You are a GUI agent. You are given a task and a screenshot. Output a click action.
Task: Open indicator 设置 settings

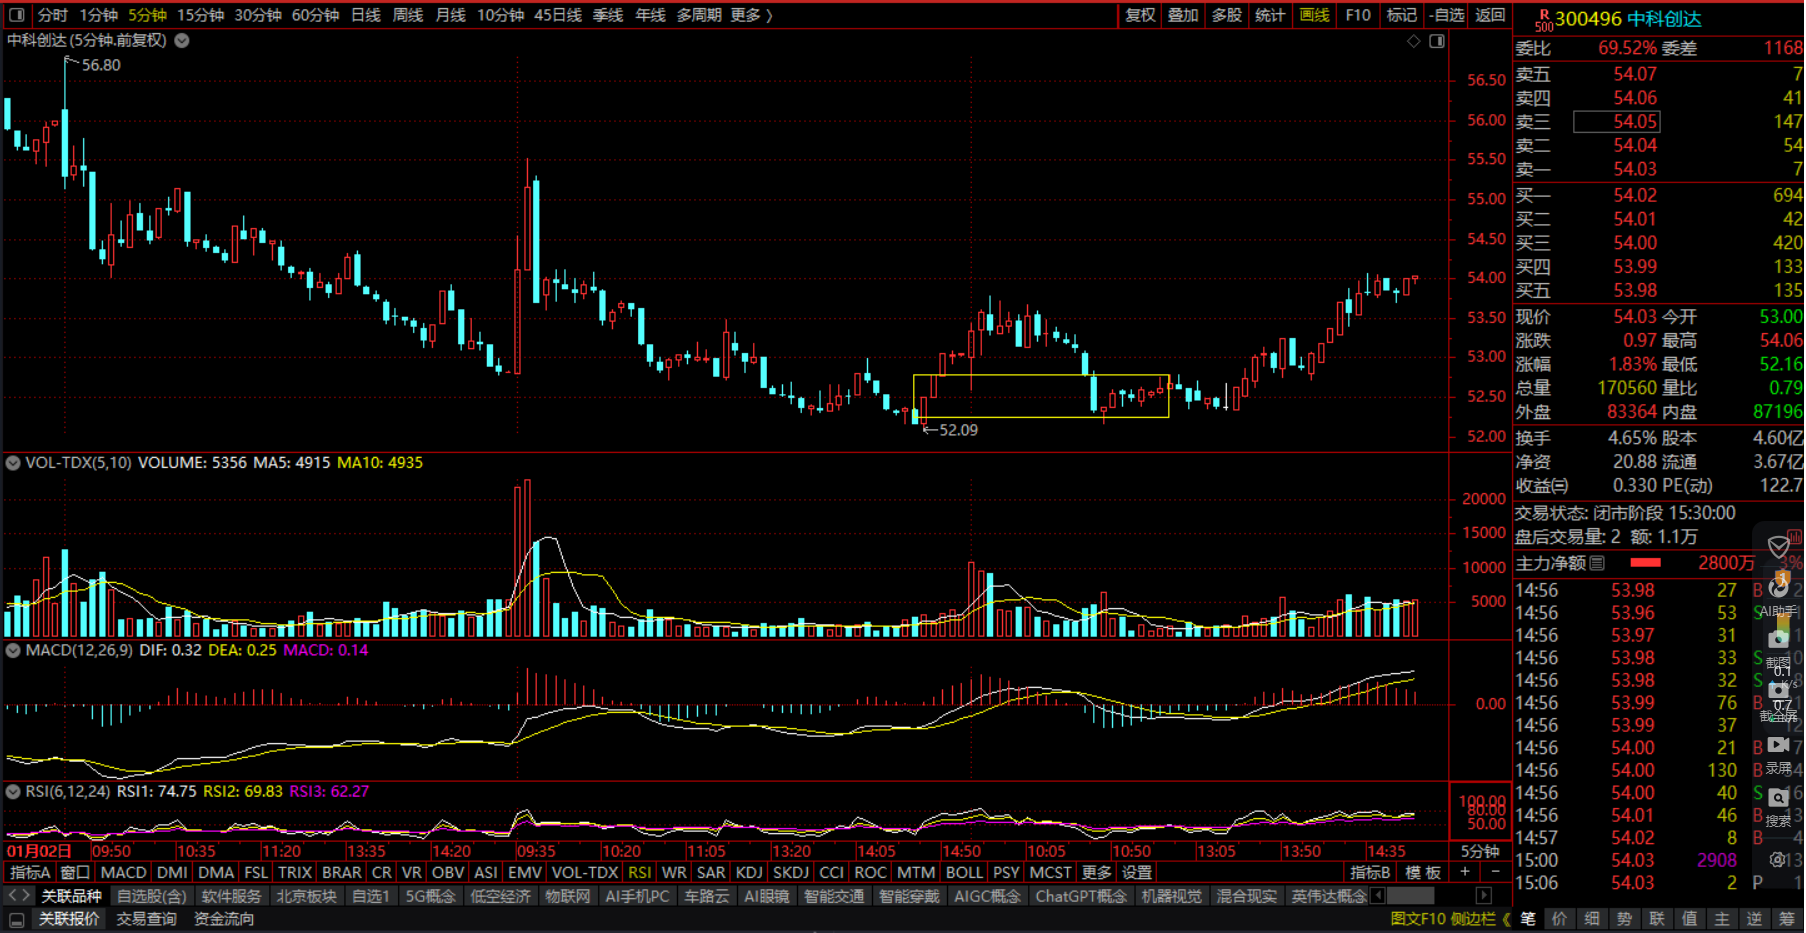(x=1137, y=872)
